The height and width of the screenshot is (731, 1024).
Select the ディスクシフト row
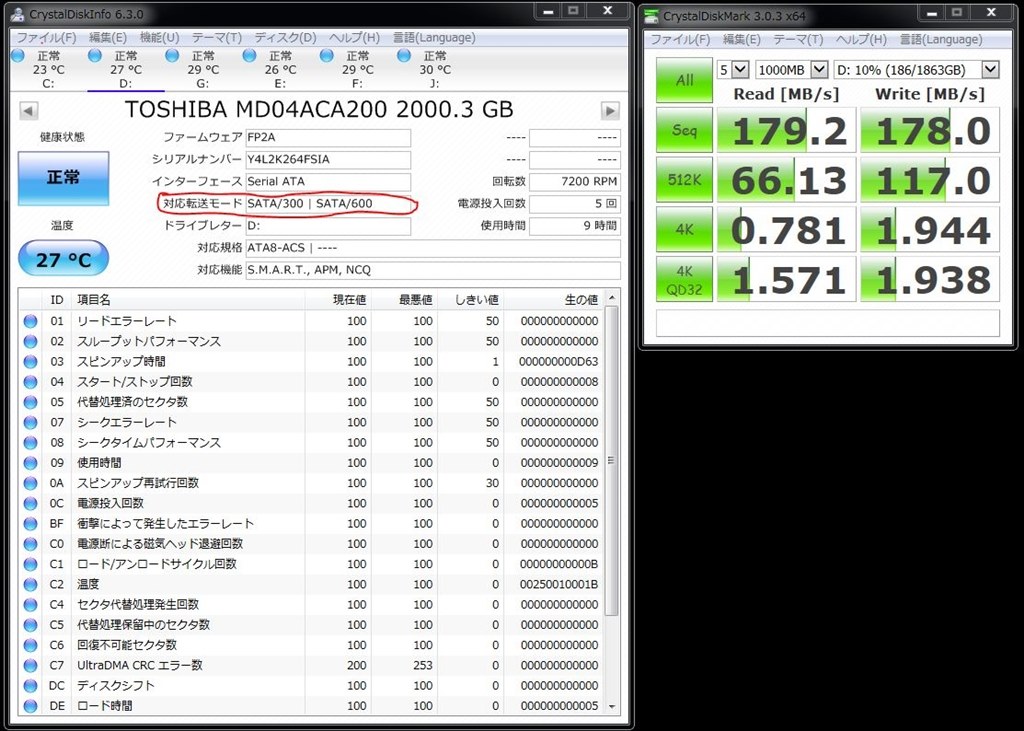[x=312, y=685]
